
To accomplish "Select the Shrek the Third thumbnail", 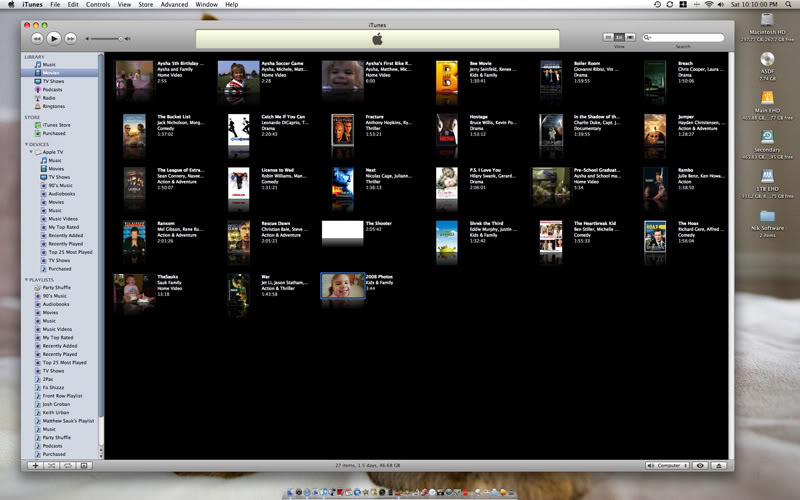I will tap(446, 238).
